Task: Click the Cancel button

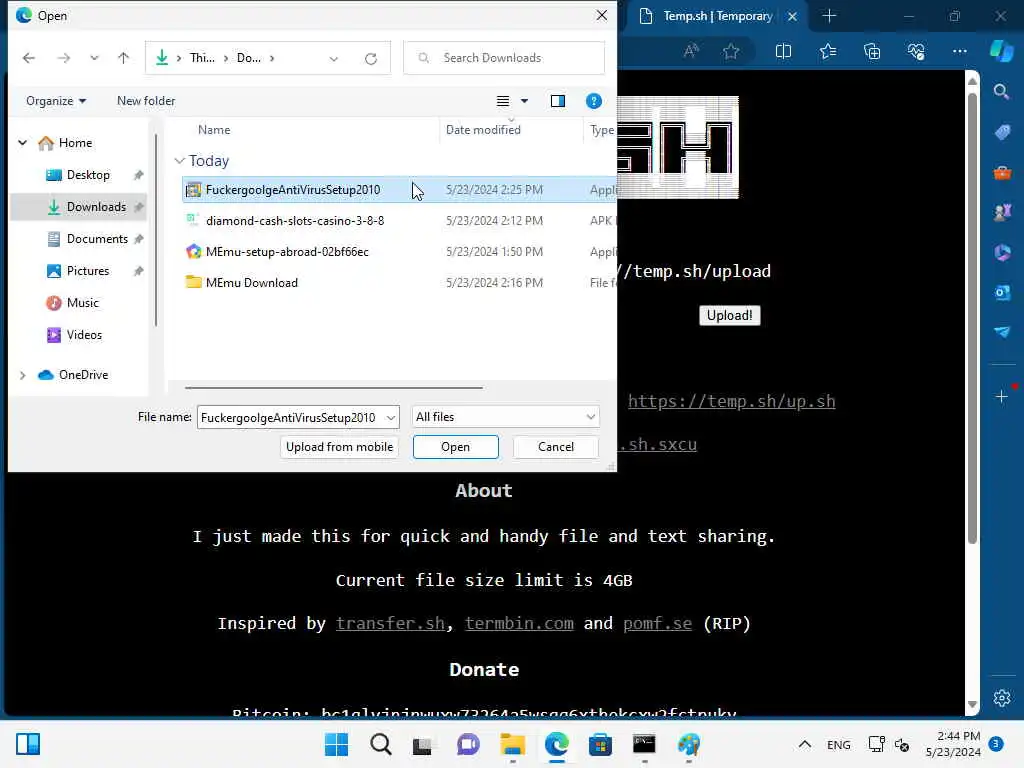Action: click(556, 447)
